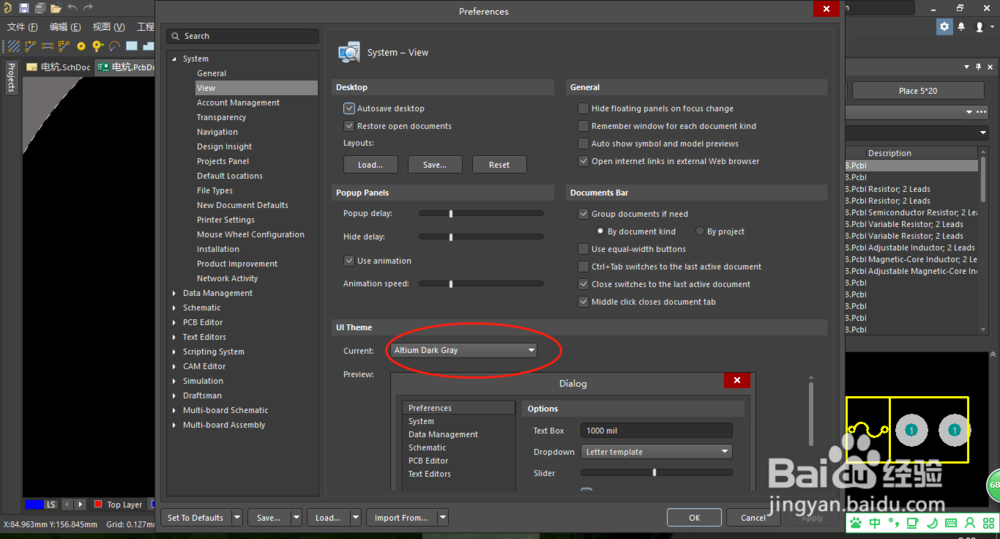Toggle Middle click closes document tab
The height and width of the screenshot is (539, 1000).
pos(583,302)
